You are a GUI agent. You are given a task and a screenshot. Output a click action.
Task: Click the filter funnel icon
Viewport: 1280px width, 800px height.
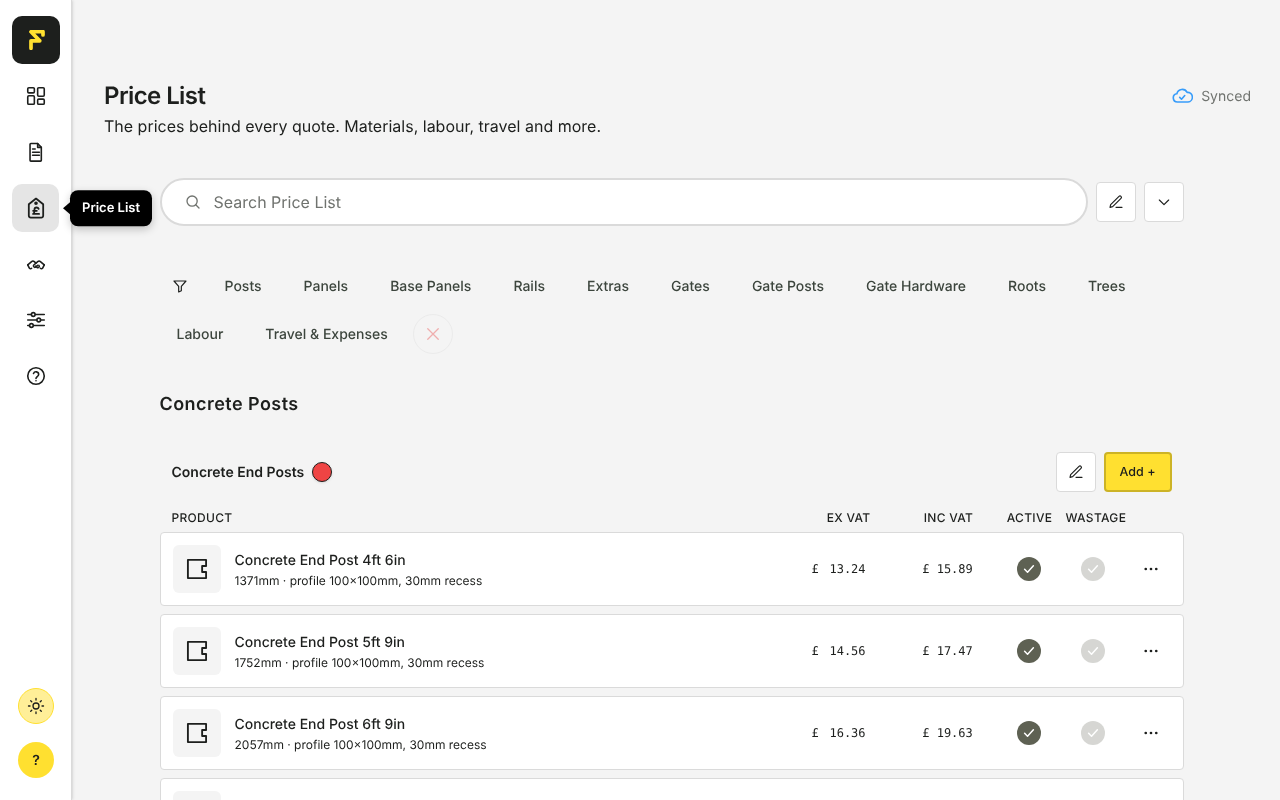pyautogui.click(x=180, y=286)
